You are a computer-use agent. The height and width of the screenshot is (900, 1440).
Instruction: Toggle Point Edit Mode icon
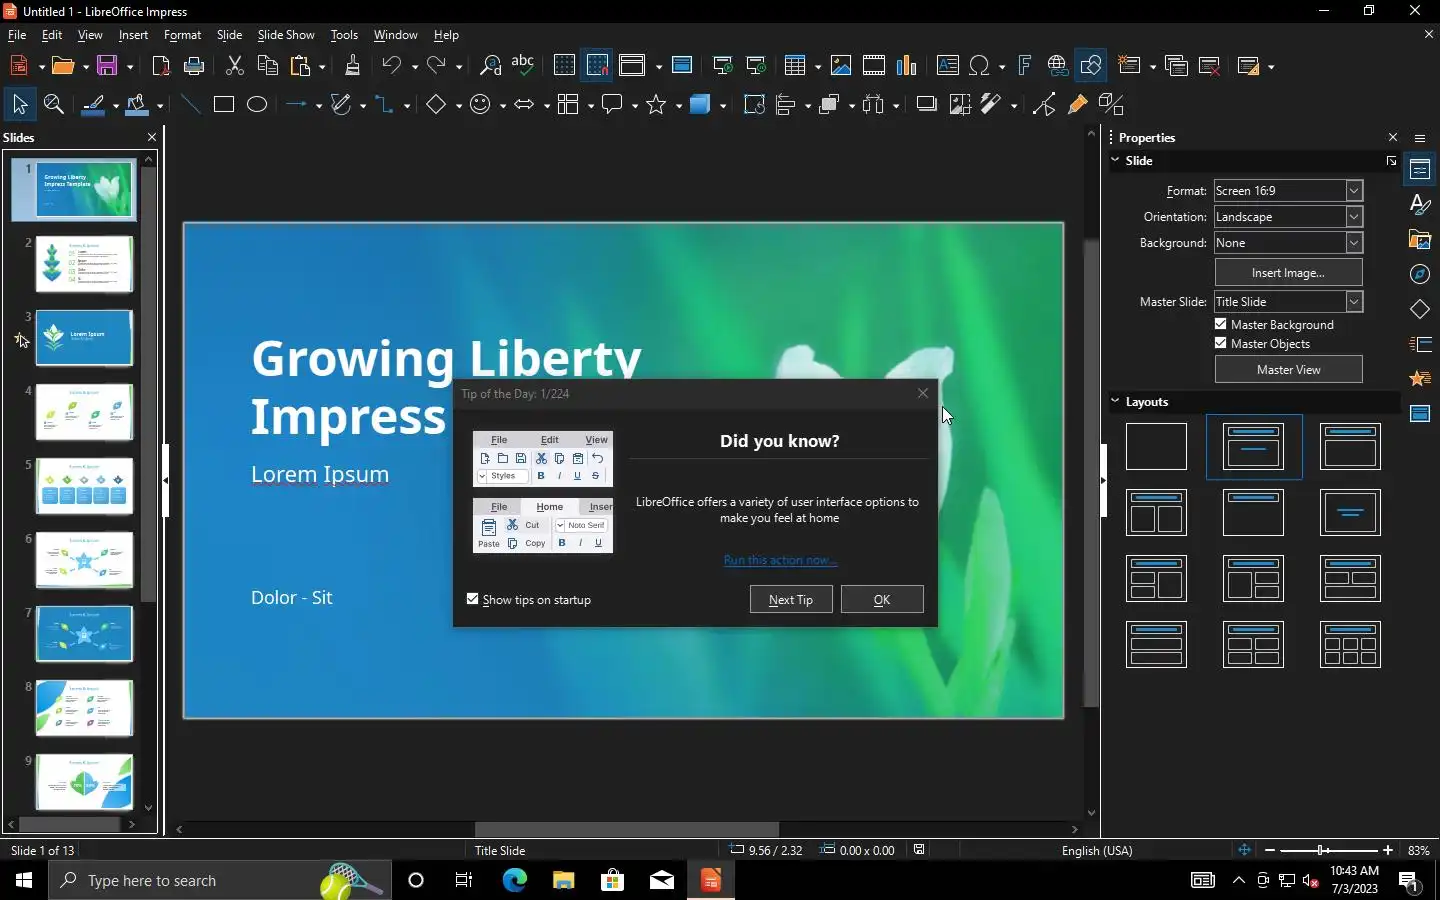[x=1044, y=104]
